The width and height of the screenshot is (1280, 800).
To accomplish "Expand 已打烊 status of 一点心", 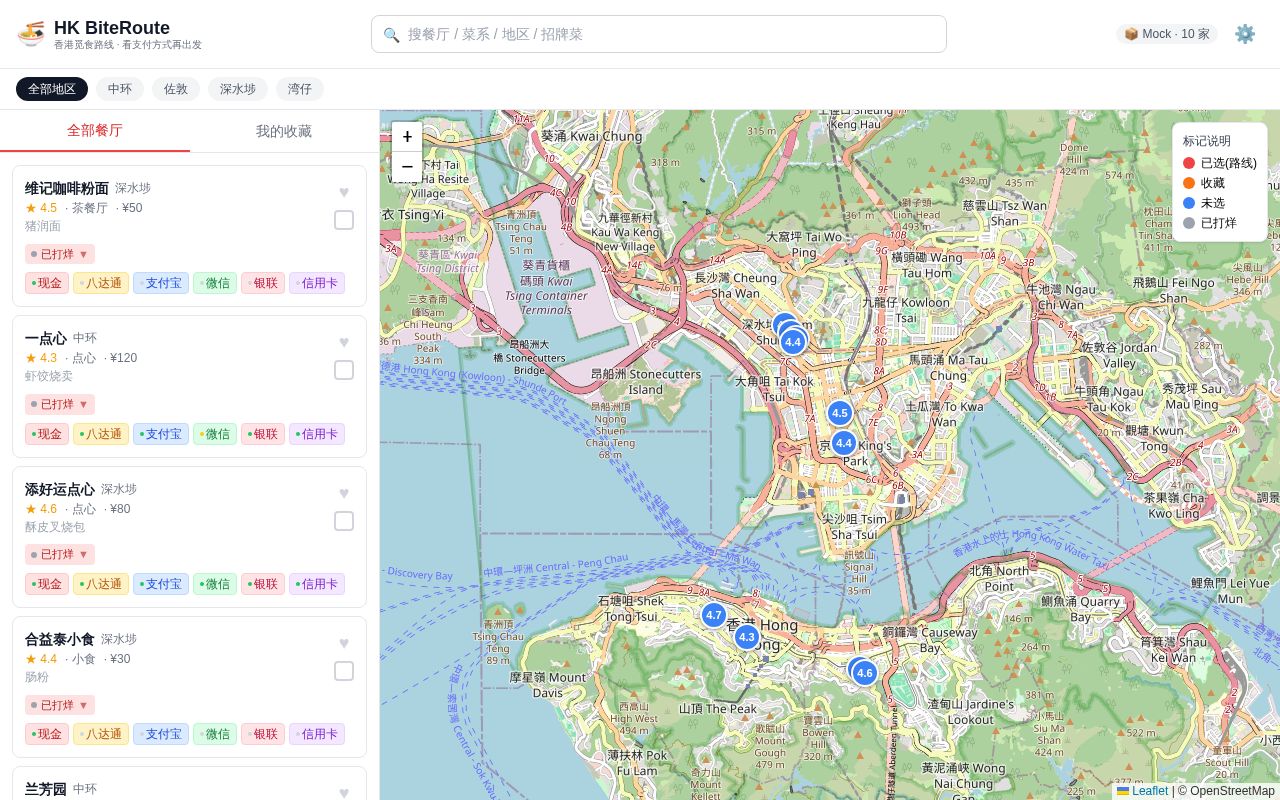I will click(60, 404).
